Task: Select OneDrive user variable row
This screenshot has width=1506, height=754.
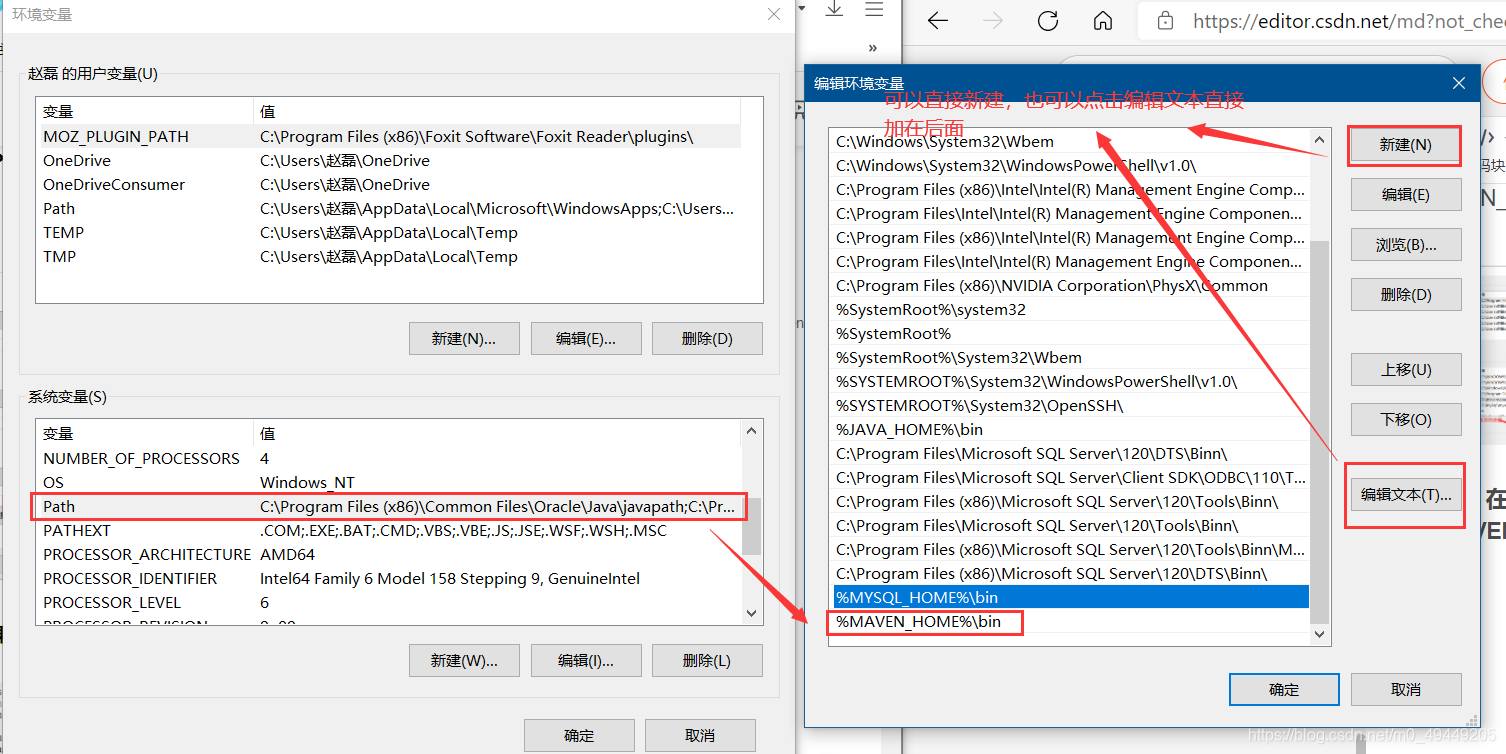Action: click(390, 161)
